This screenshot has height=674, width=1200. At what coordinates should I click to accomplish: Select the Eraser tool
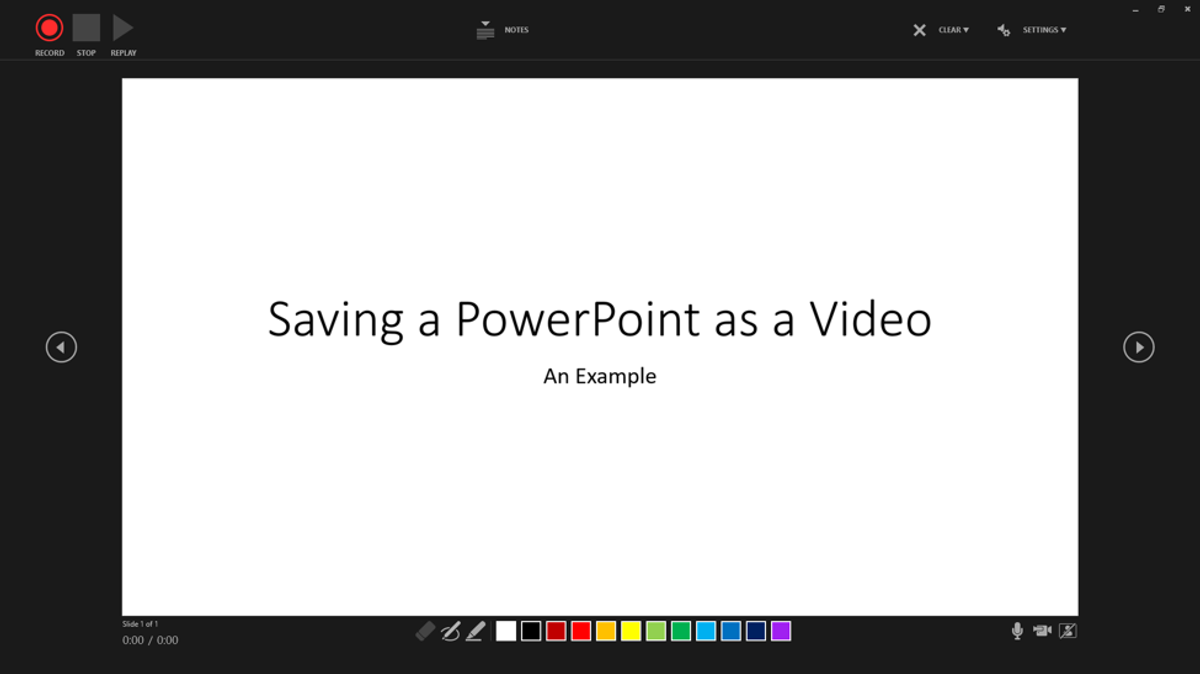coord(426,631)
